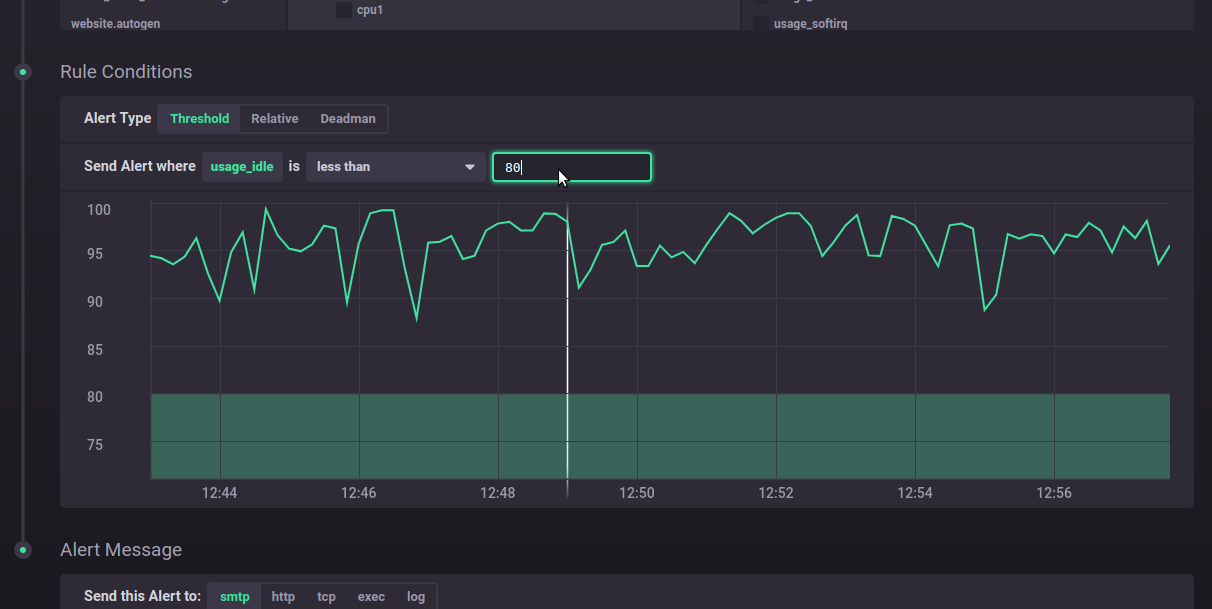1212x609 pixels.
Task: Click the 12:52 time label on the graph axis
Action: coord(776,493)
